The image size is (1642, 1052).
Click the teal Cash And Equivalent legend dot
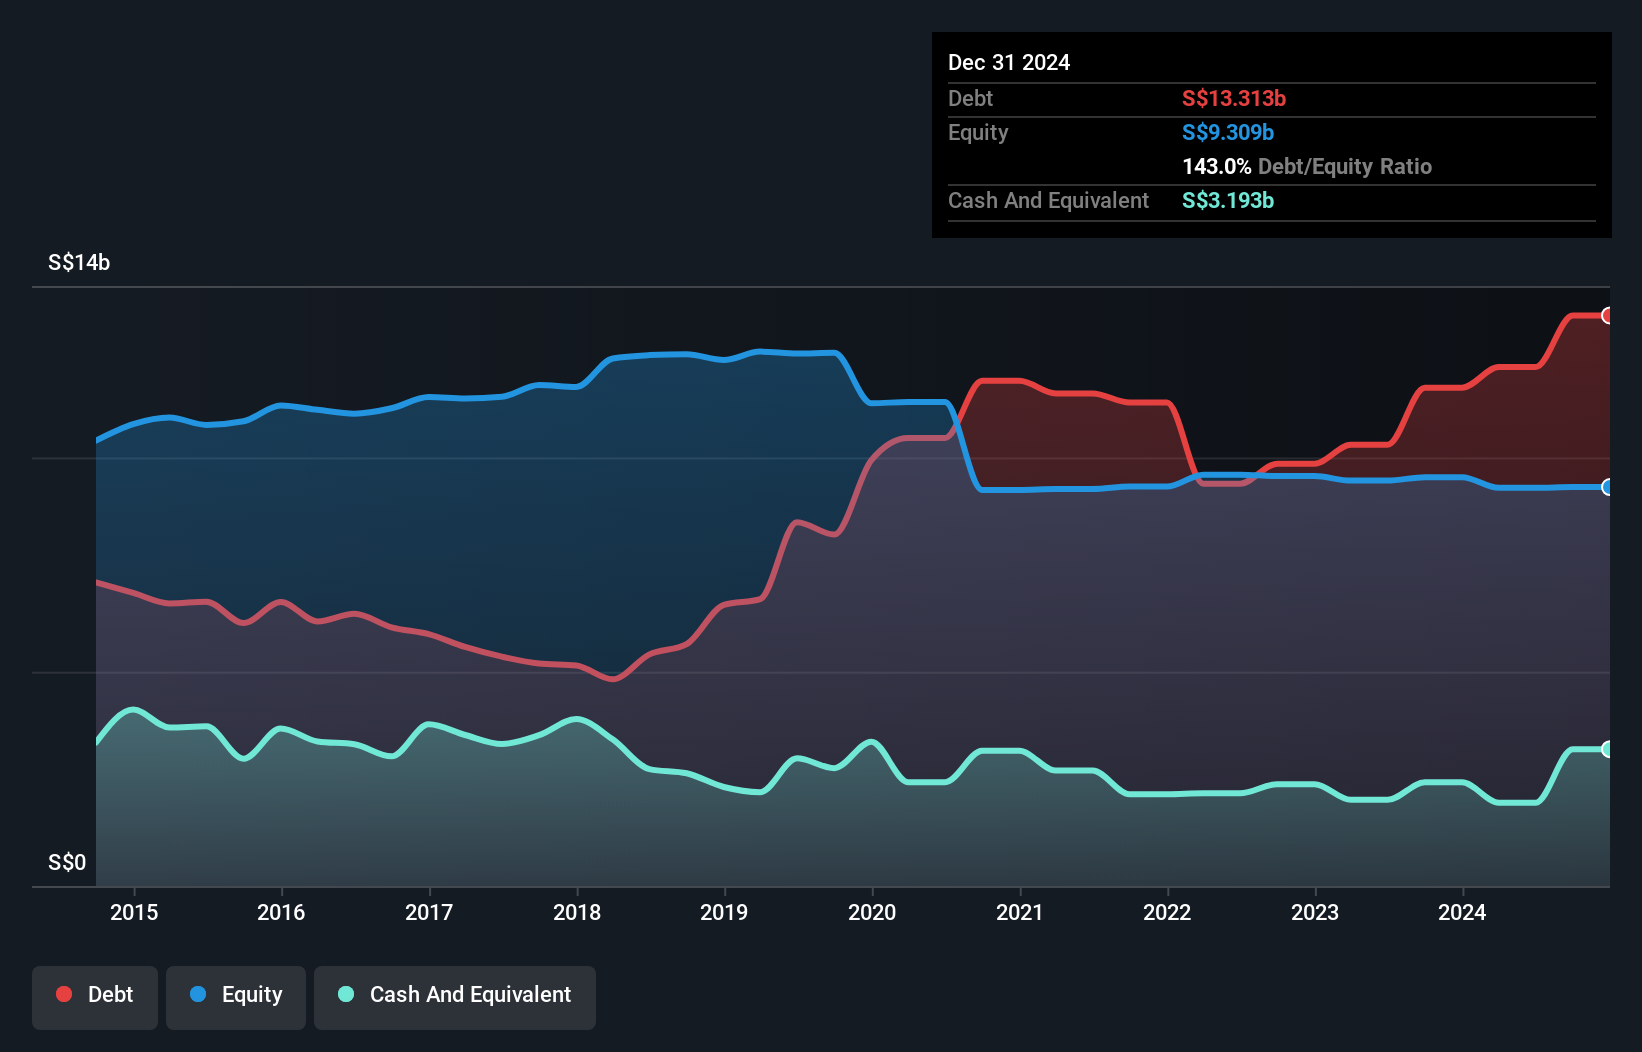[x=346, y=994]
